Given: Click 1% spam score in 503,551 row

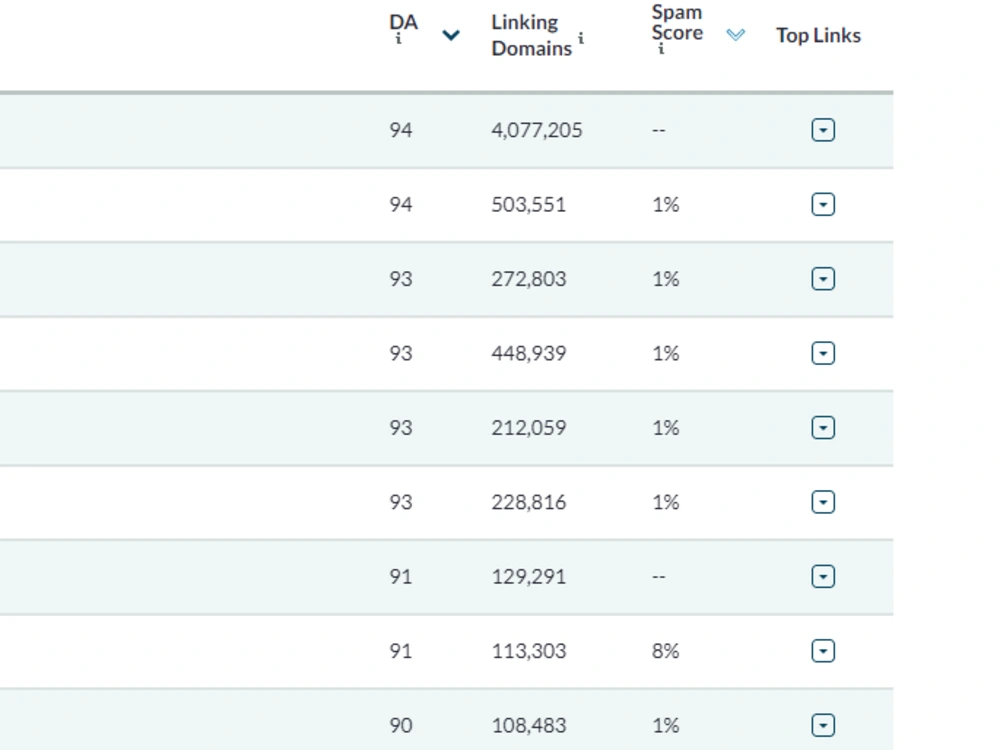Looking at the screenshot, I should click(665, 205).
